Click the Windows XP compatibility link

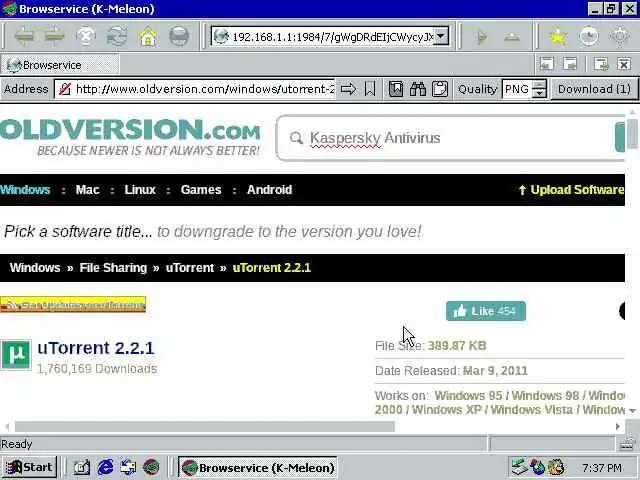[447, 409]
